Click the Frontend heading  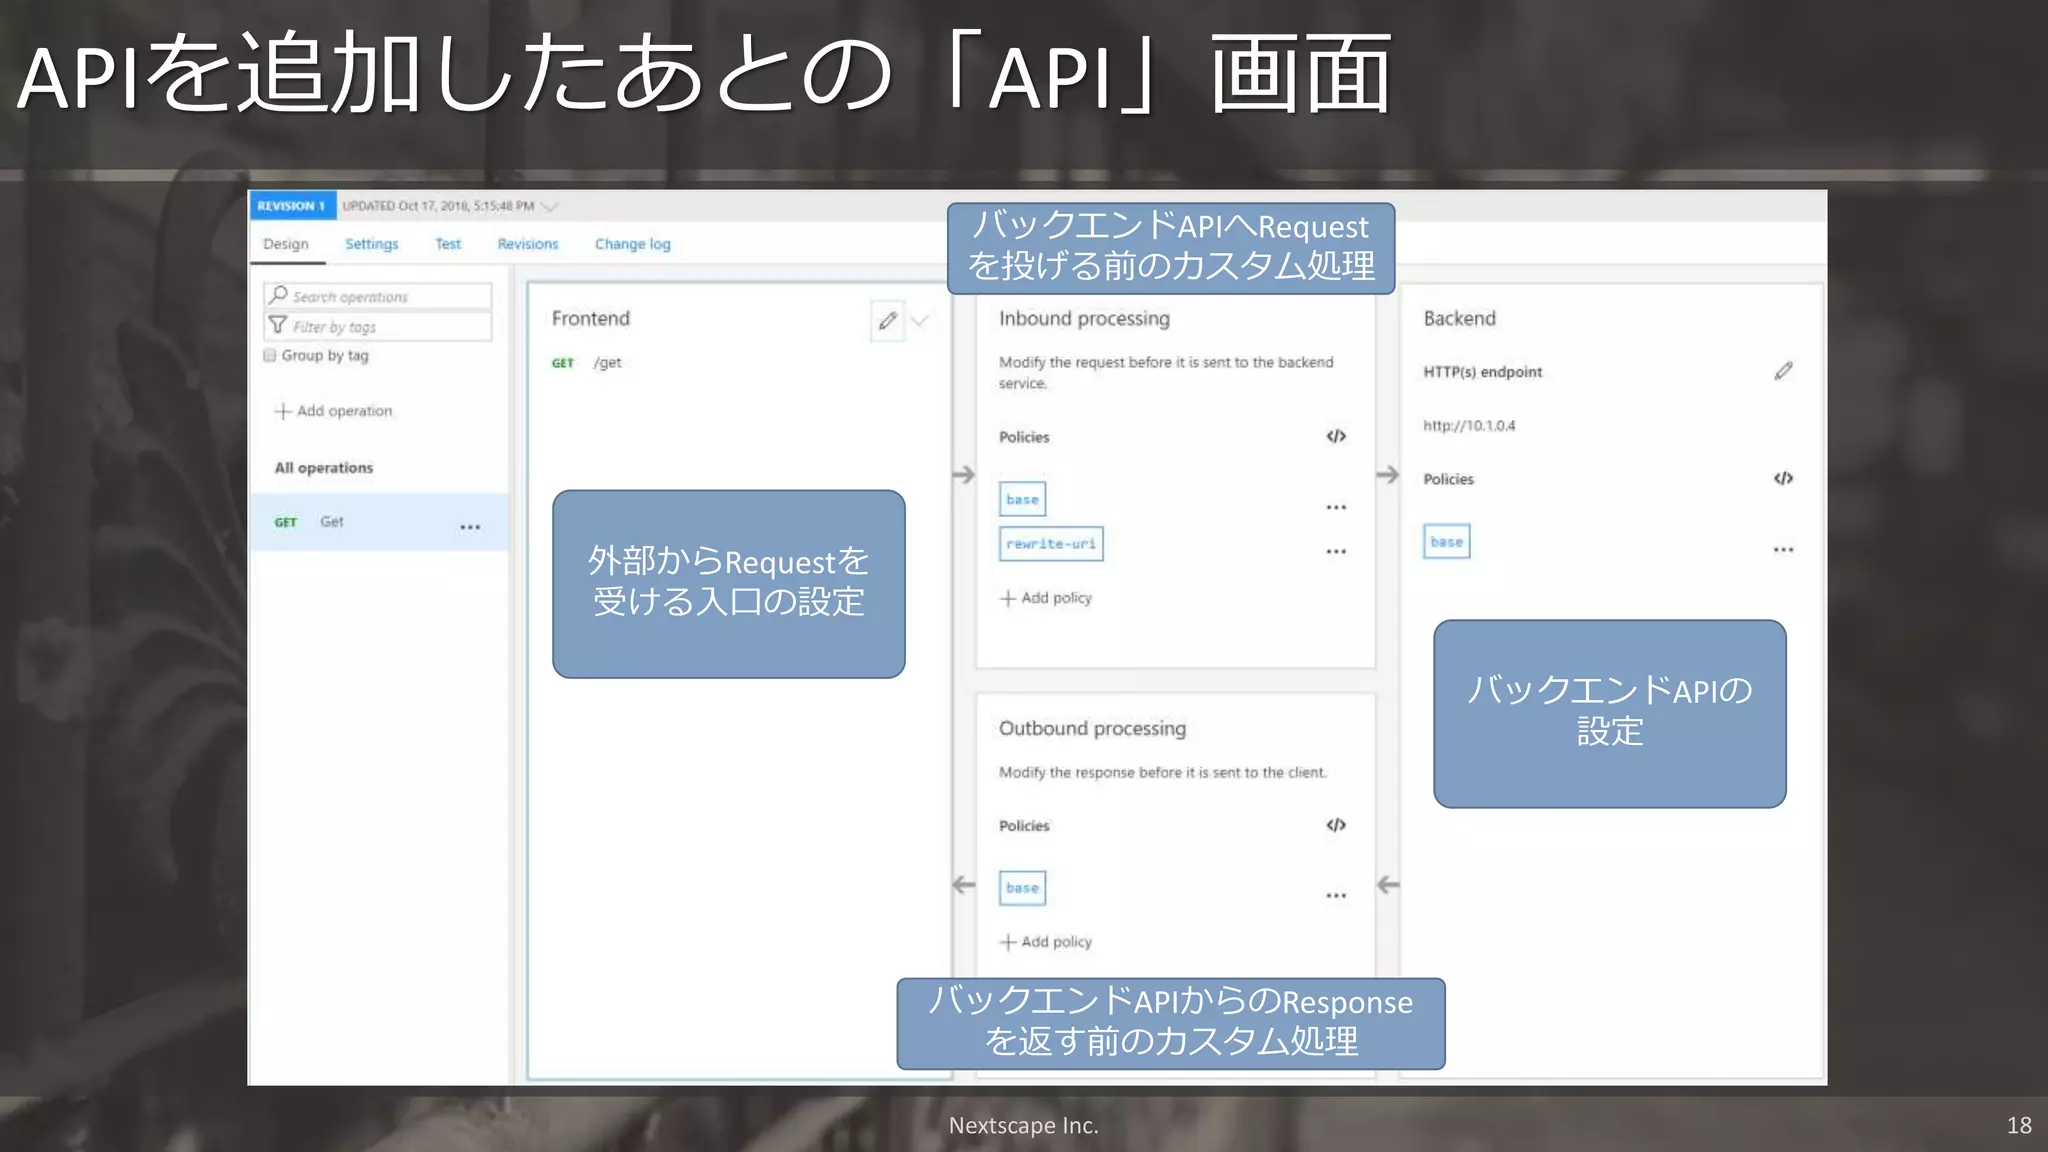(x=591, y=319)
